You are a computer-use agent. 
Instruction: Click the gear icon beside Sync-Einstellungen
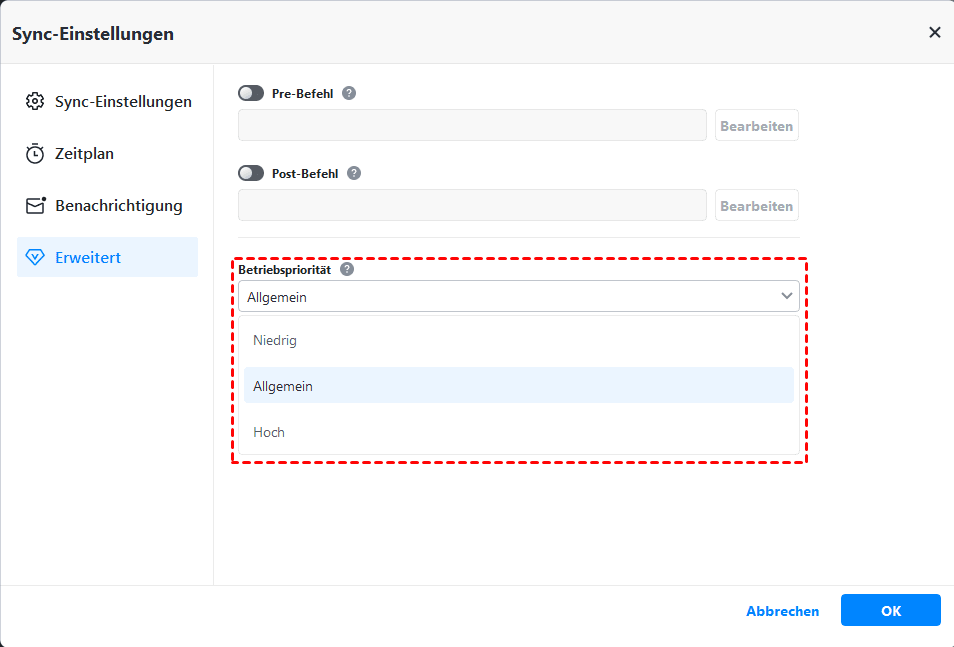36,102
